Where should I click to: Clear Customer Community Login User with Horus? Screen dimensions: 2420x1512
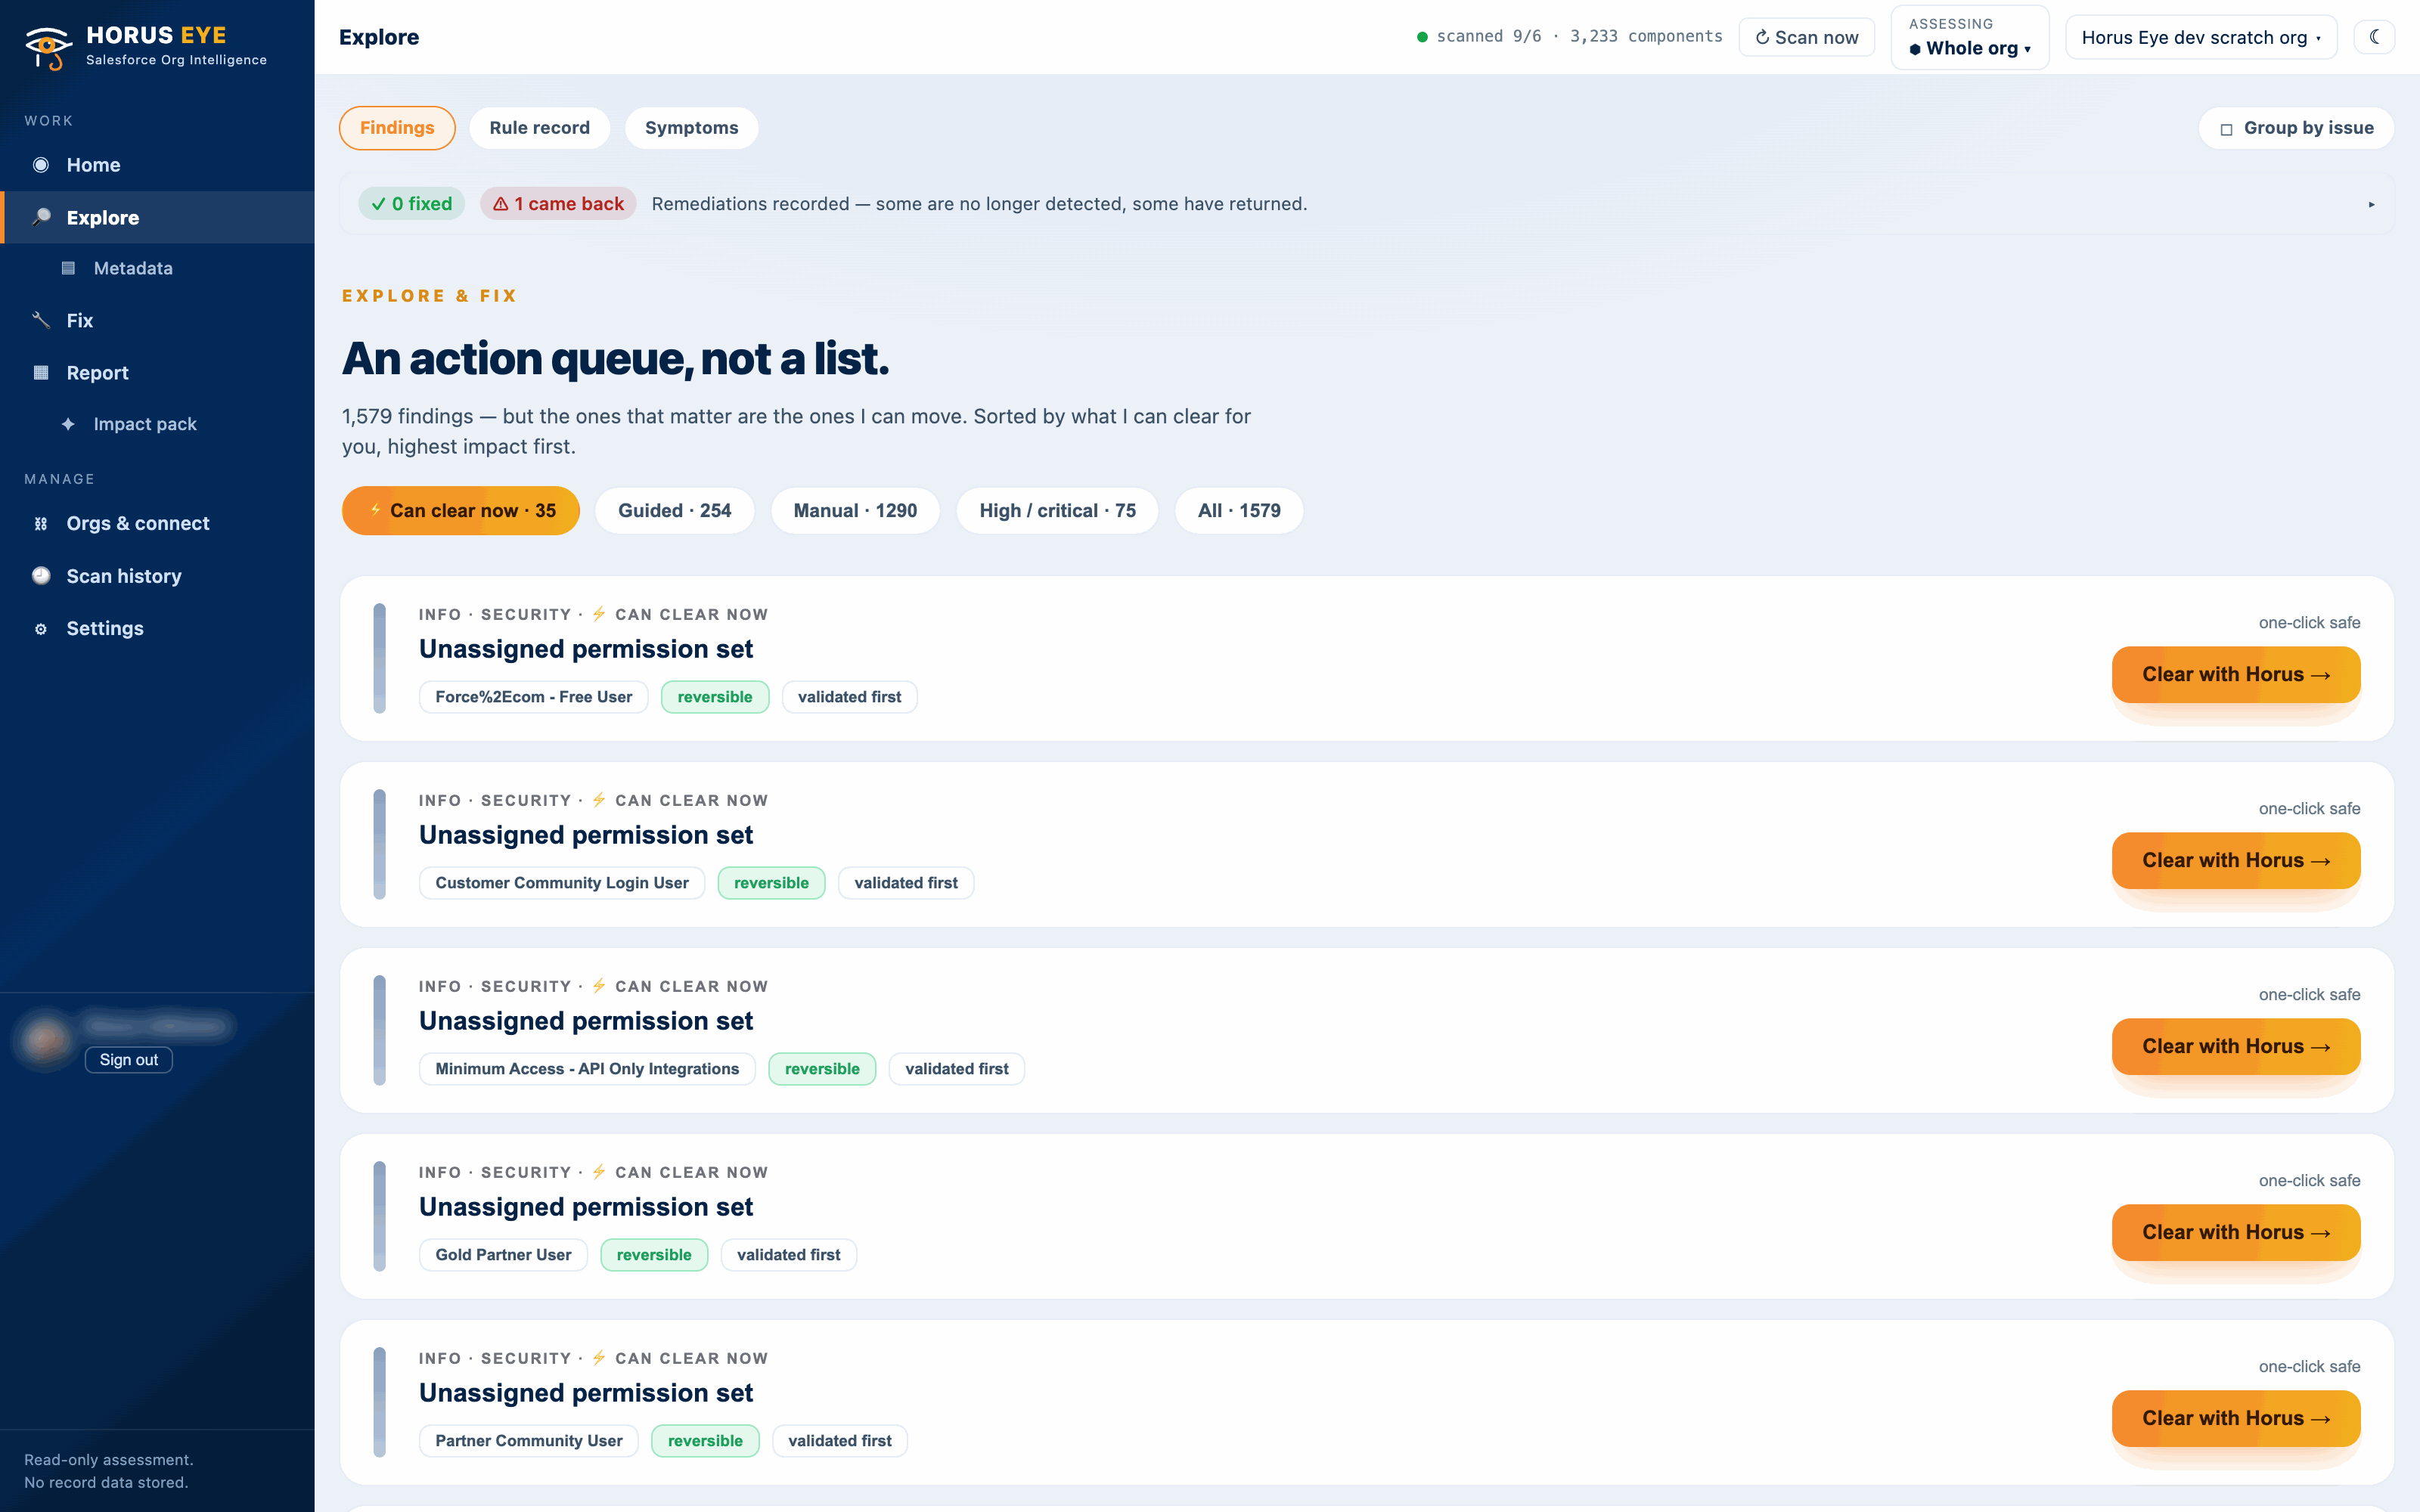2236,861
